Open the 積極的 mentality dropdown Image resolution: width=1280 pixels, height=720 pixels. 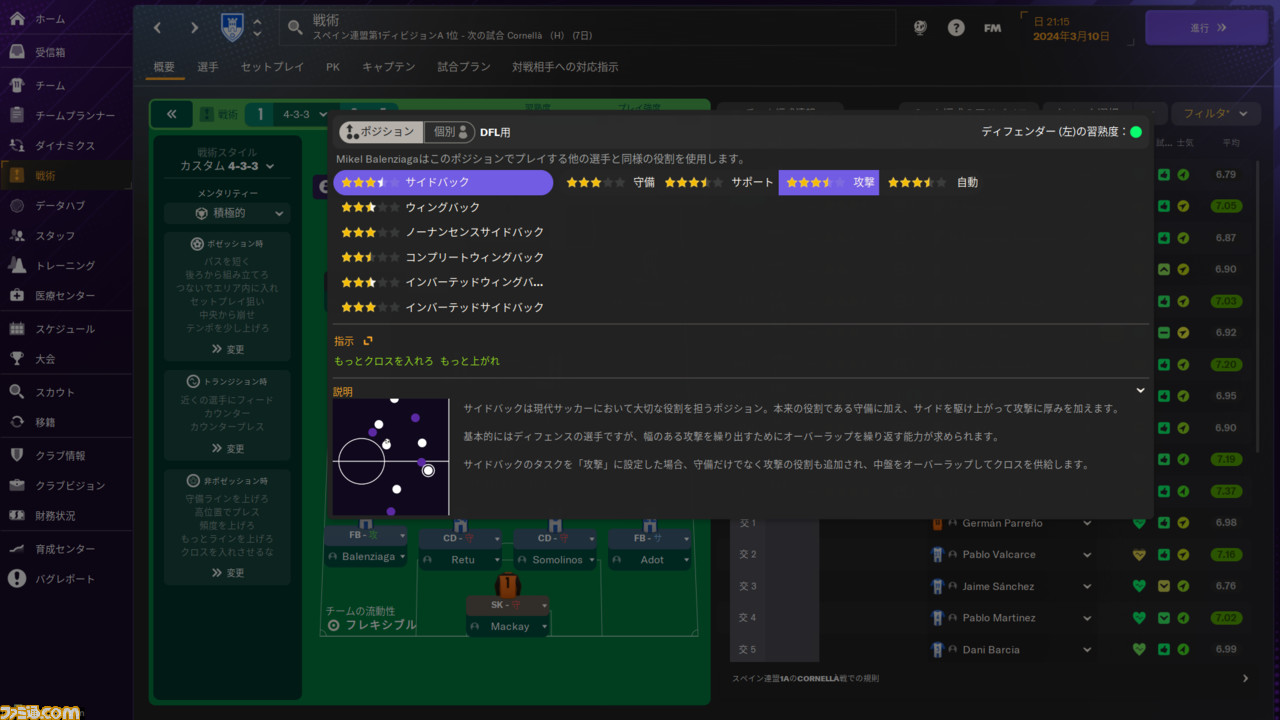click(x=227, y=213)
